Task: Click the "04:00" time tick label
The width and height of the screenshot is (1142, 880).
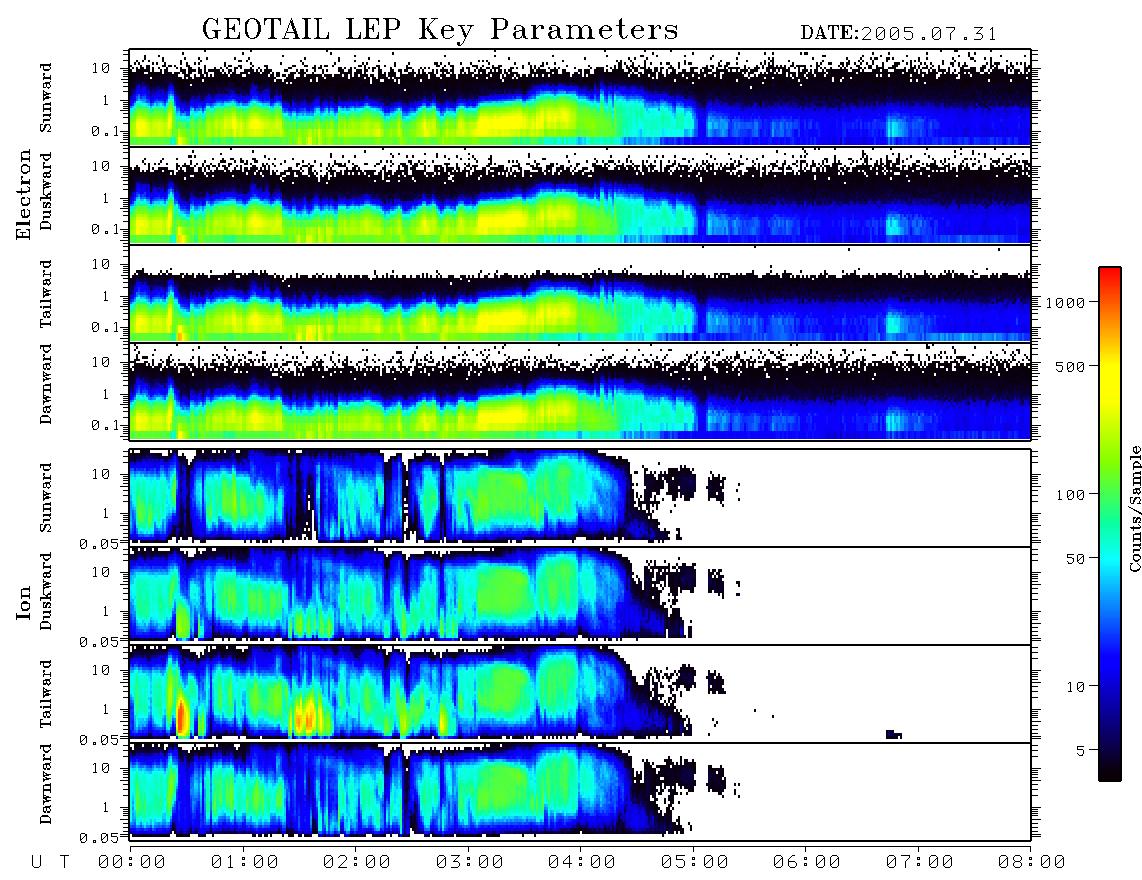Action: click(x=582, y=863)
